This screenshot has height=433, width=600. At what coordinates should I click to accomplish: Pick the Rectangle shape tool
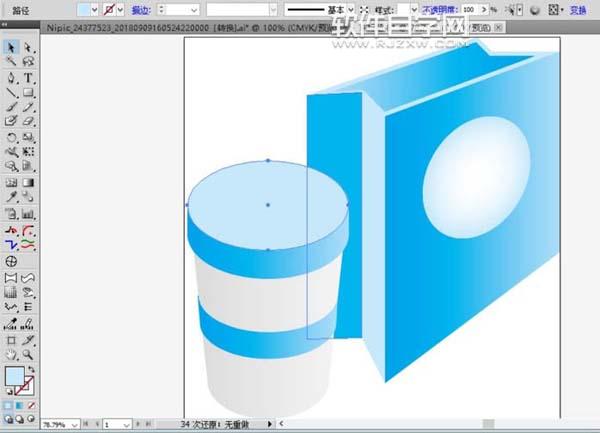click(28, 92)
